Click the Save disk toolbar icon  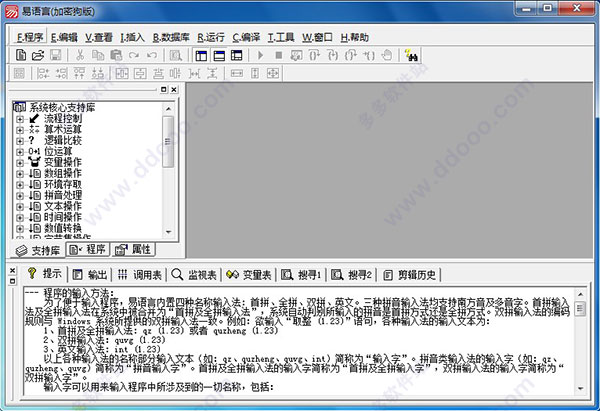point(55,55)
